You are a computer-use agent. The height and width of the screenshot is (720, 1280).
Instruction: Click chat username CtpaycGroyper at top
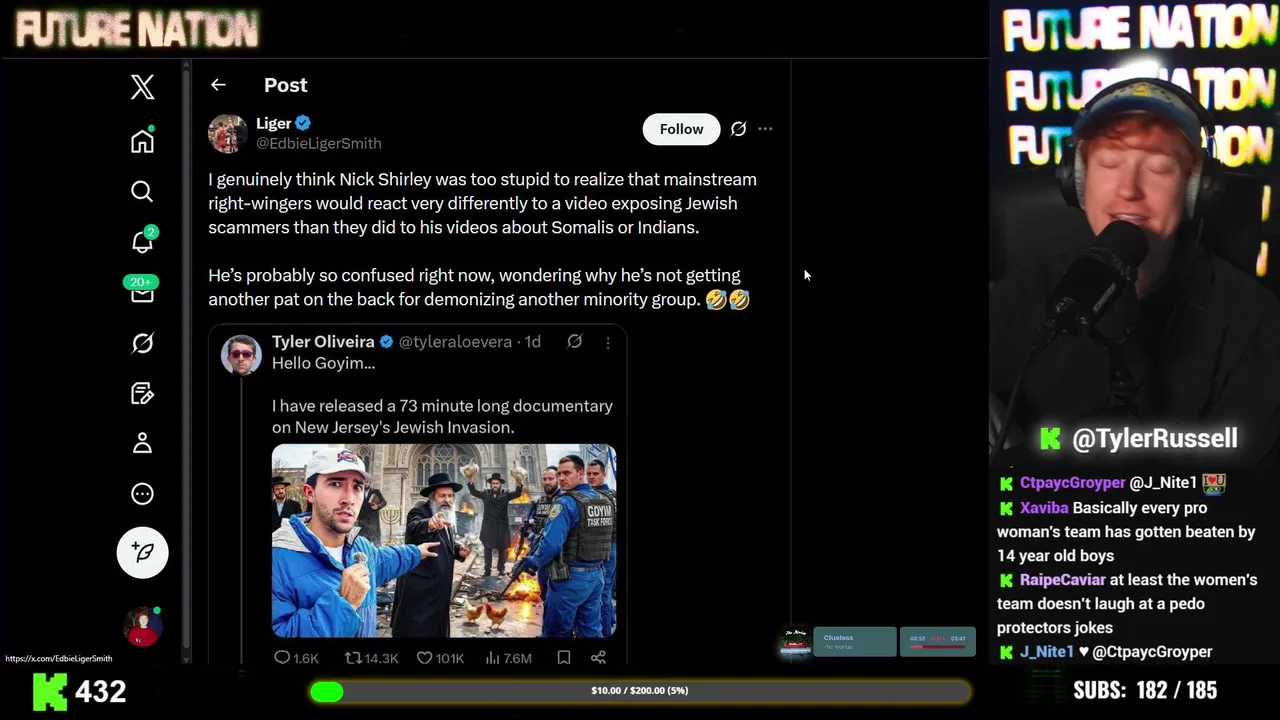coord(1073,482)
